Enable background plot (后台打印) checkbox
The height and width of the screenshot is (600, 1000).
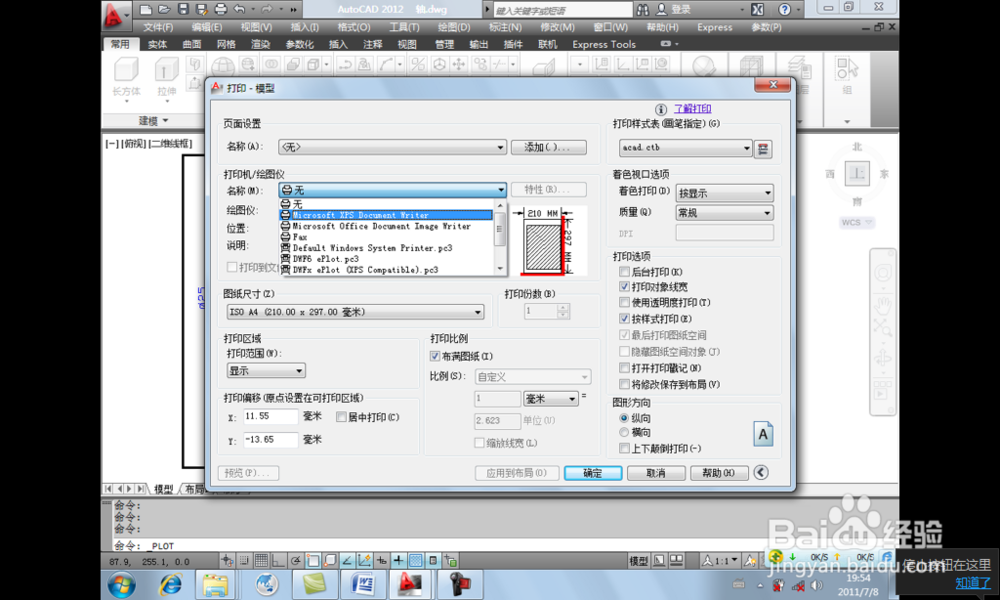(624, 272)
